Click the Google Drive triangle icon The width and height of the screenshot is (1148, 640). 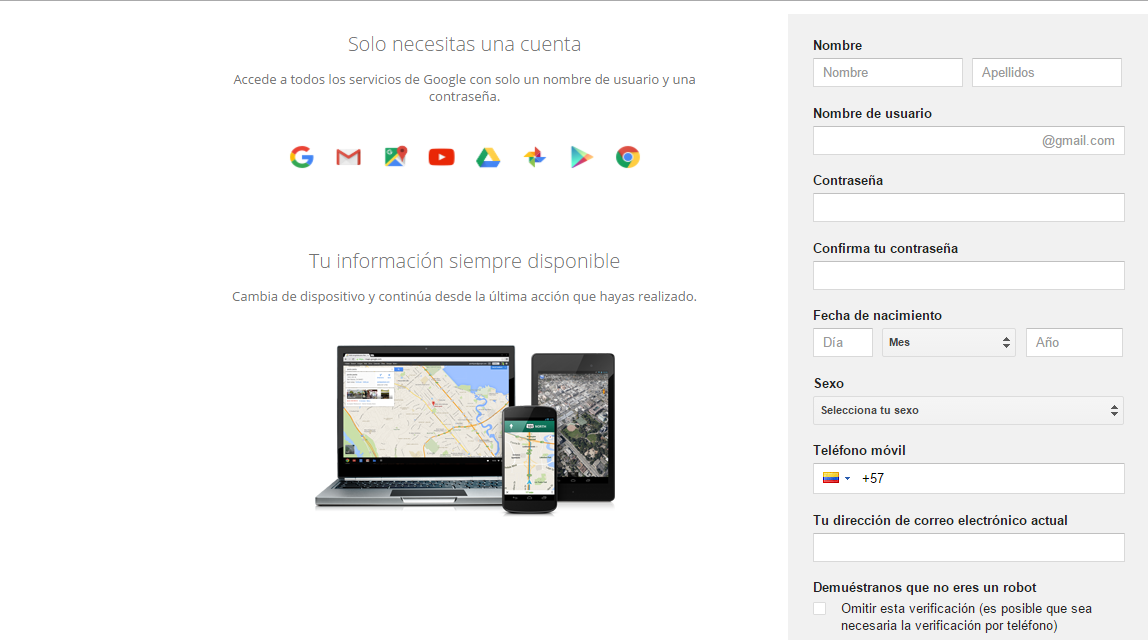487,157
